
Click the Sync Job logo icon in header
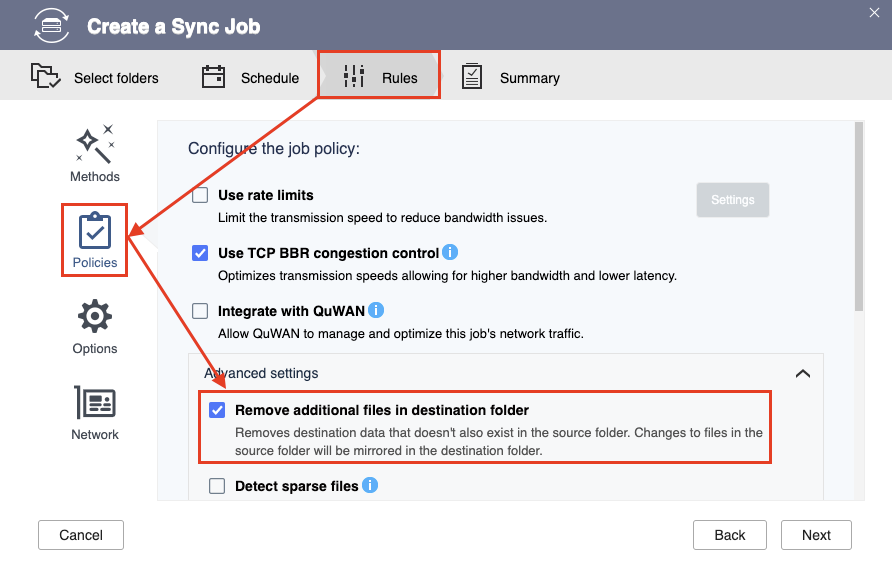(x=51, y=26)
